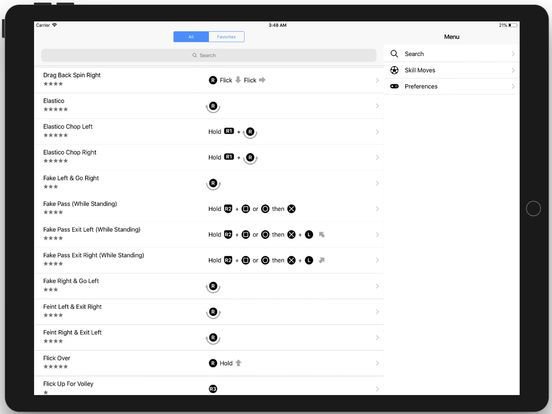Select the Feint Left & Exit Right move
The width and height of the screenshot is (552, 414).
tap(209, 312)
